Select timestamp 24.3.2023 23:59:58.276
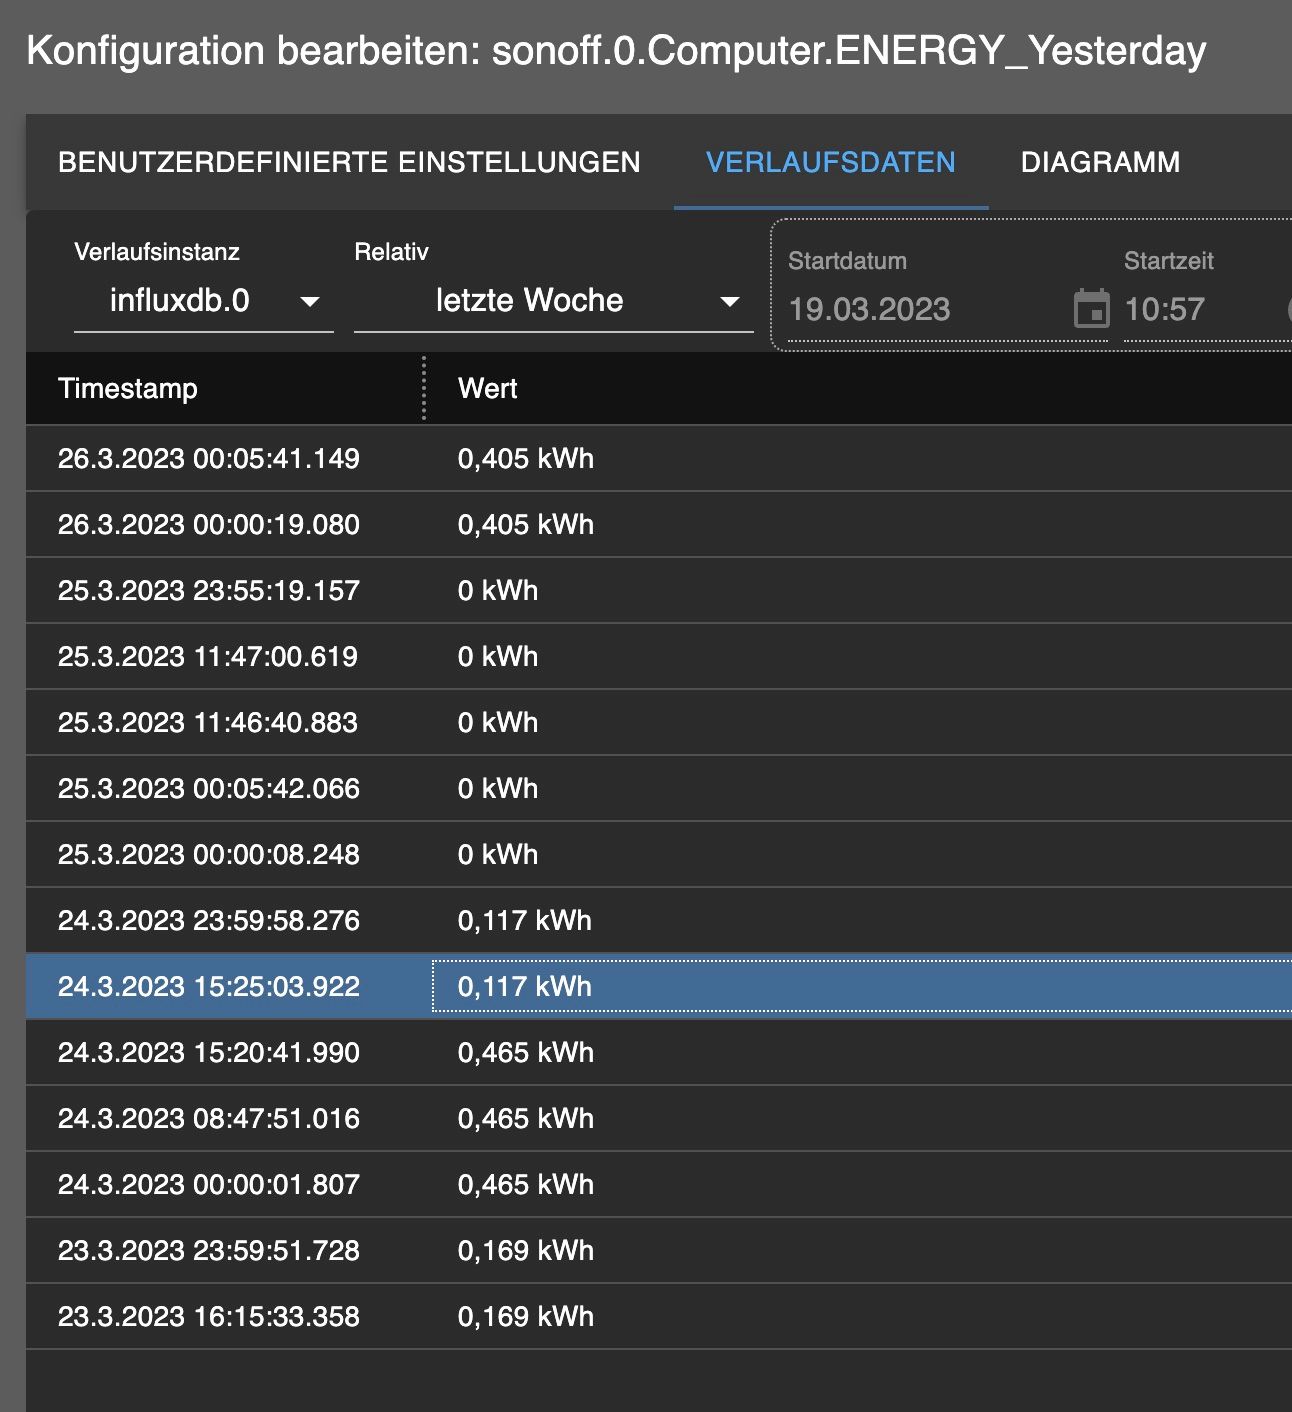Screen dimensions: 1292x1412 click(209, 920)
